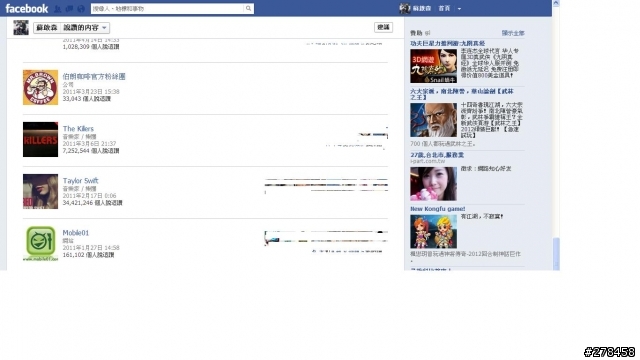
Task: Click 34,421,246 likes count text
Action: pyautogui.click(x=92, y=202)
